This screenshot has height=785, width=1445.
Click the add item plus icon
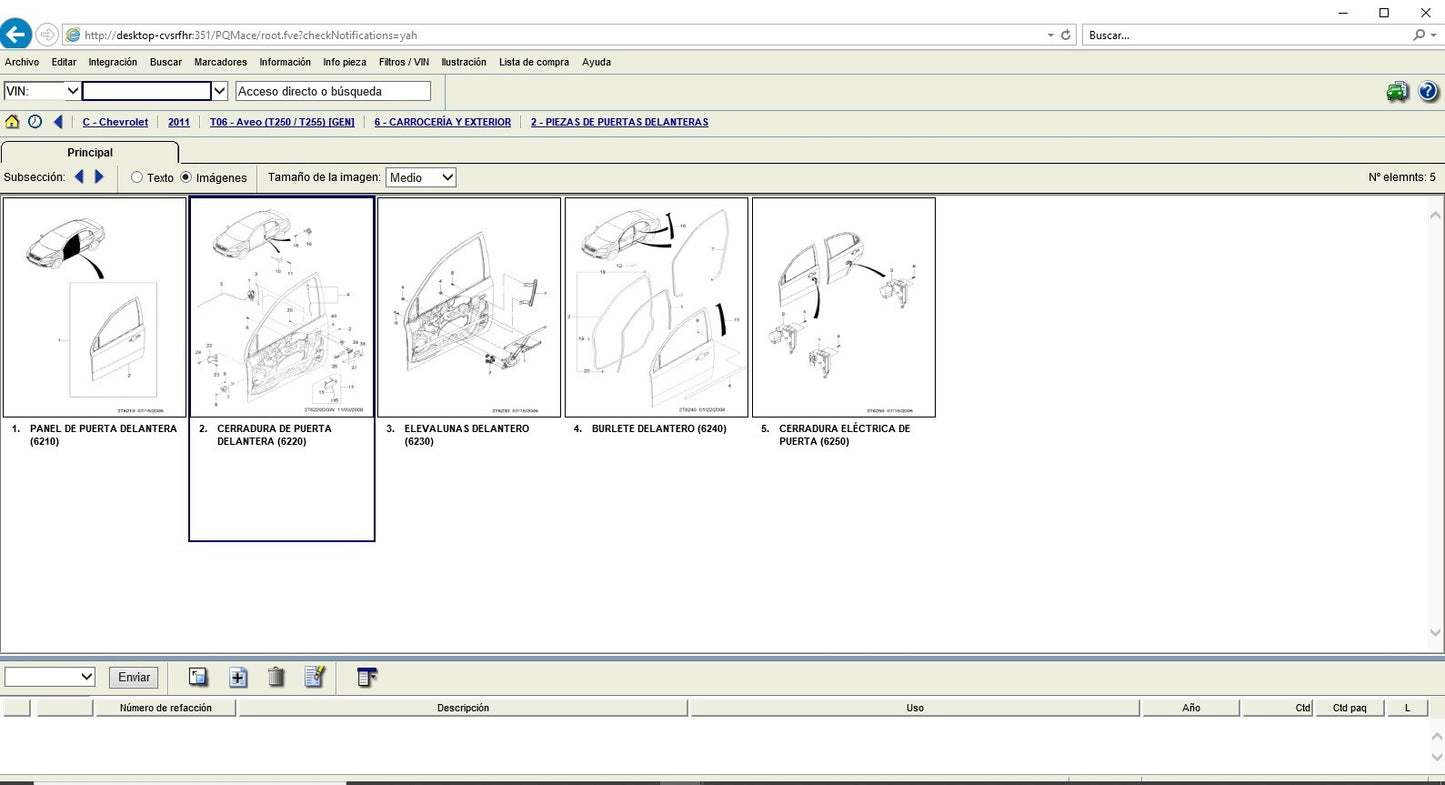(238, 677)
